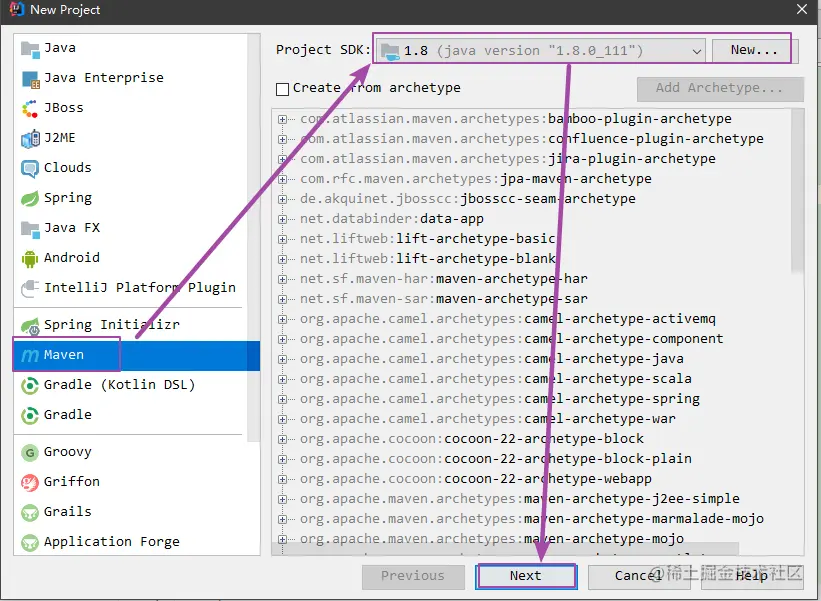Select cocoon-22-archetype-block-plain row
This screenshot has width=821, height=601.
point(495,459)
